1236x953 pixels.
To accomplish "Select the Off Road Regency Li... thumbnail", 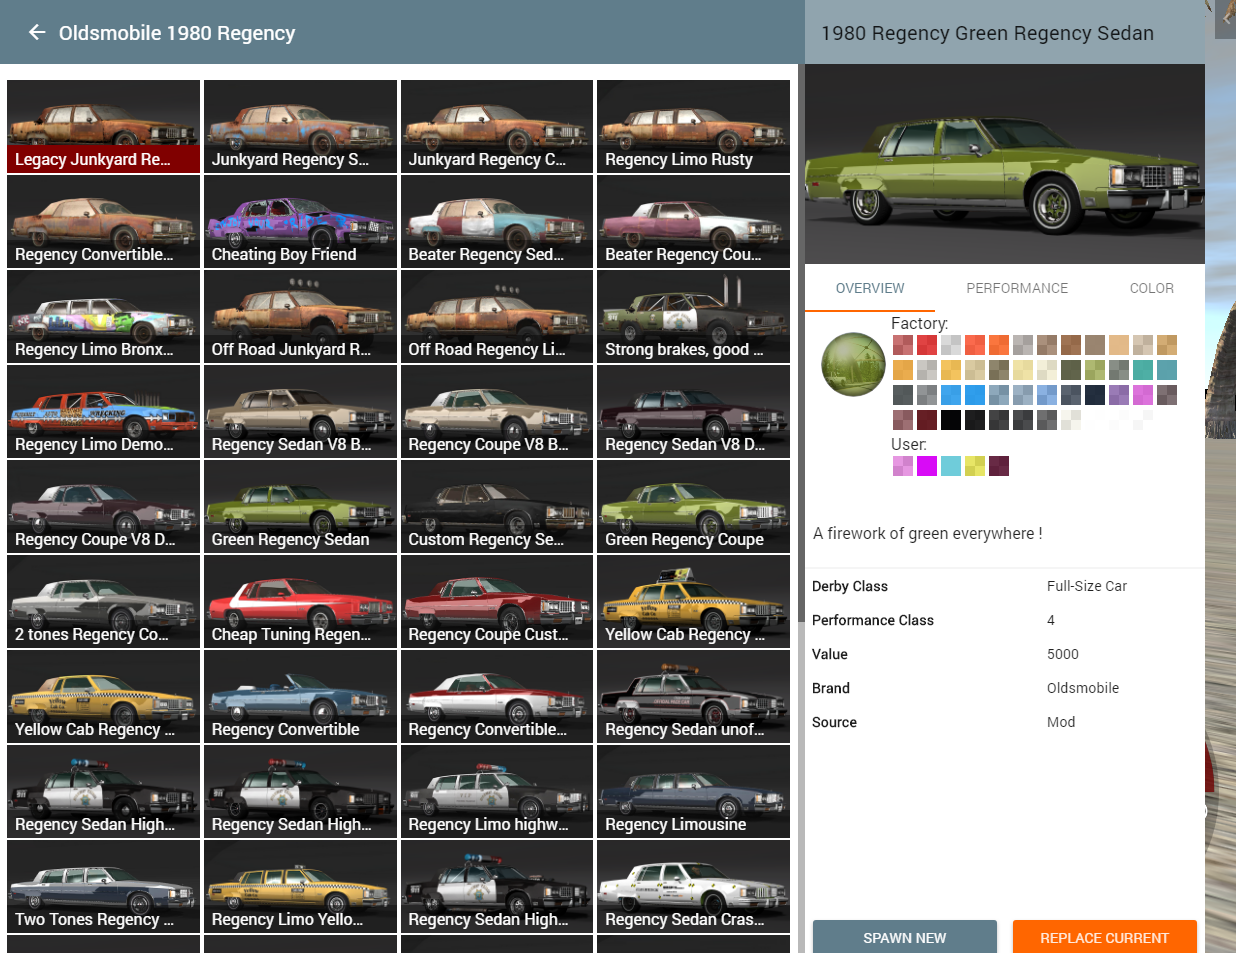I will click(x=497, y=316).
